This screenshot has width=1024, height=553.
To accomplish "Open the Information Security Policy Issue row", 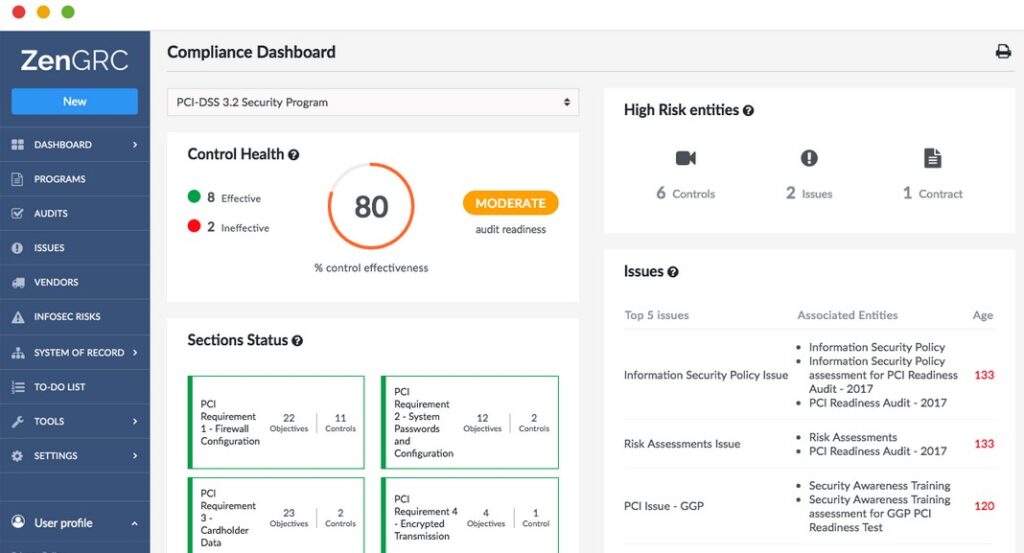I will click(706, 375).
